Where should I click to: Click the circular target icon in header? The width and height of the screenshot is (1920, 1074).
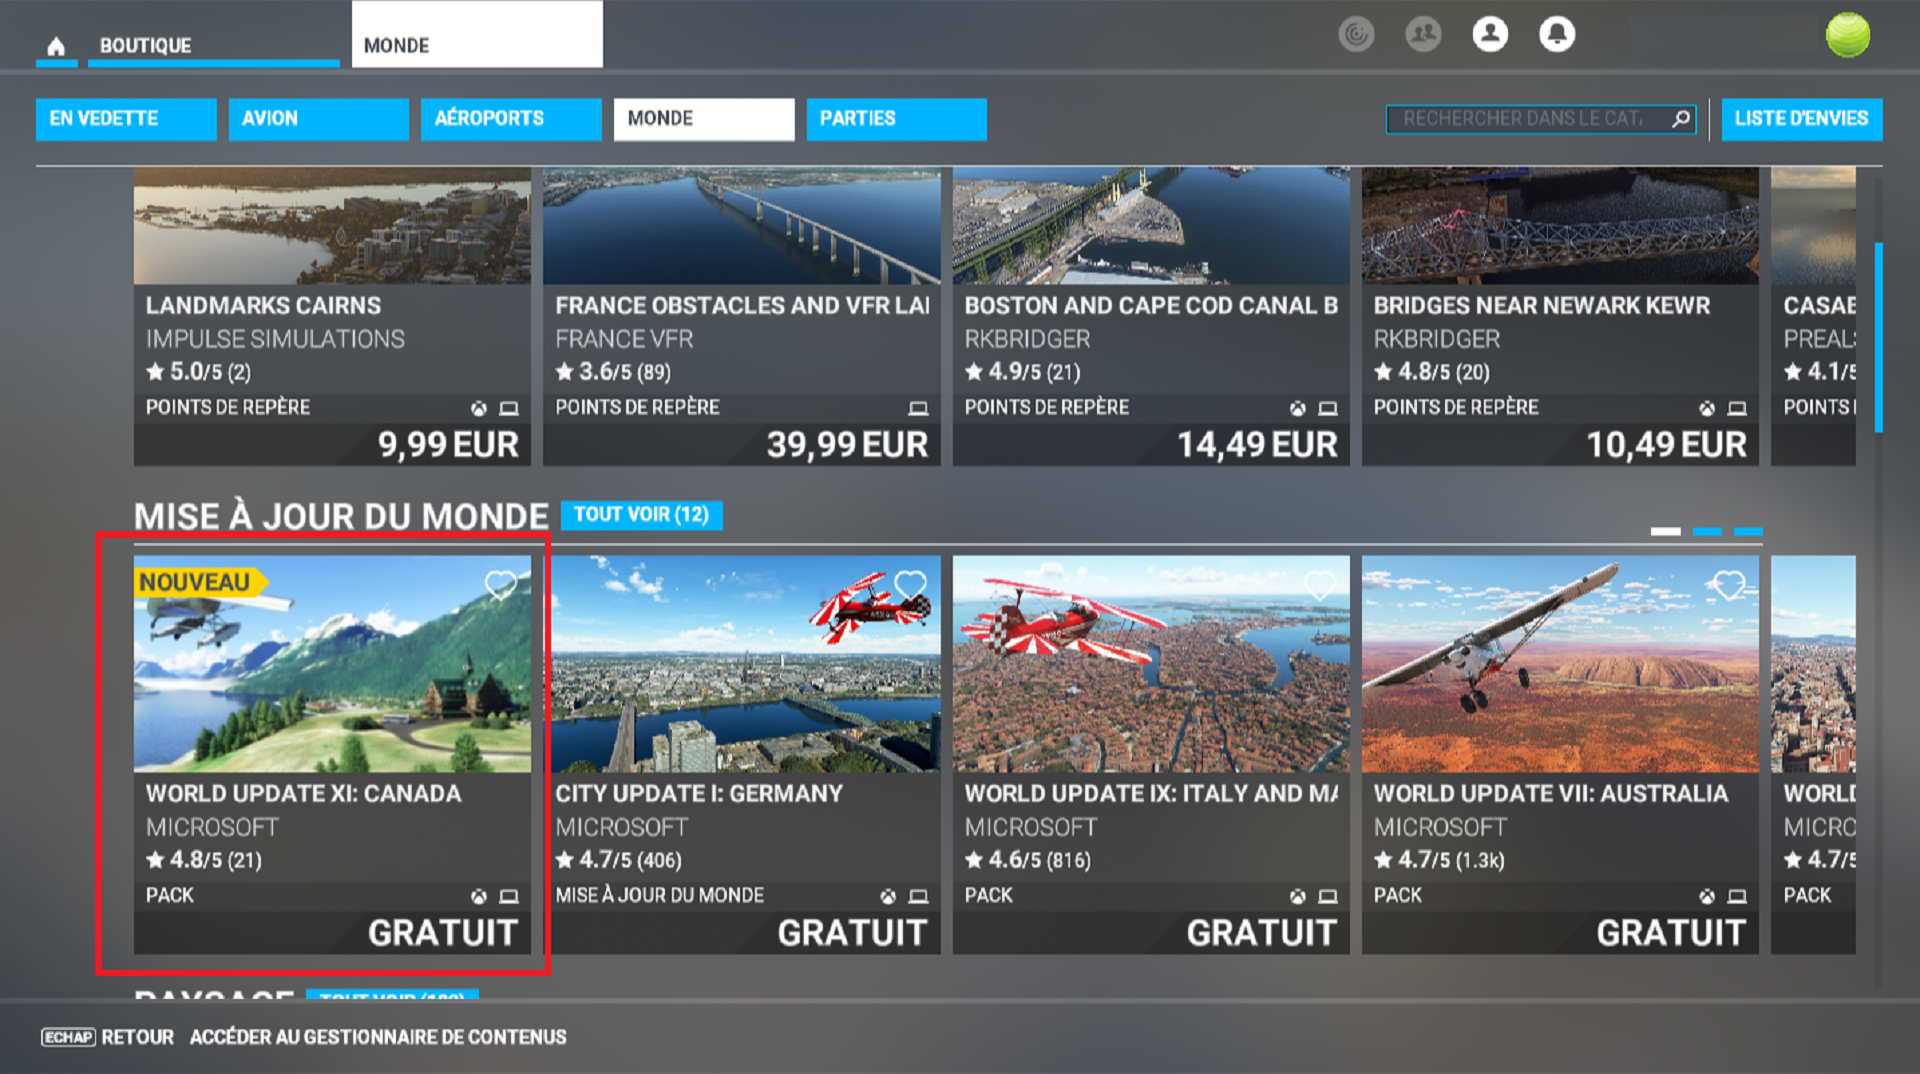tap(1356, 34)
